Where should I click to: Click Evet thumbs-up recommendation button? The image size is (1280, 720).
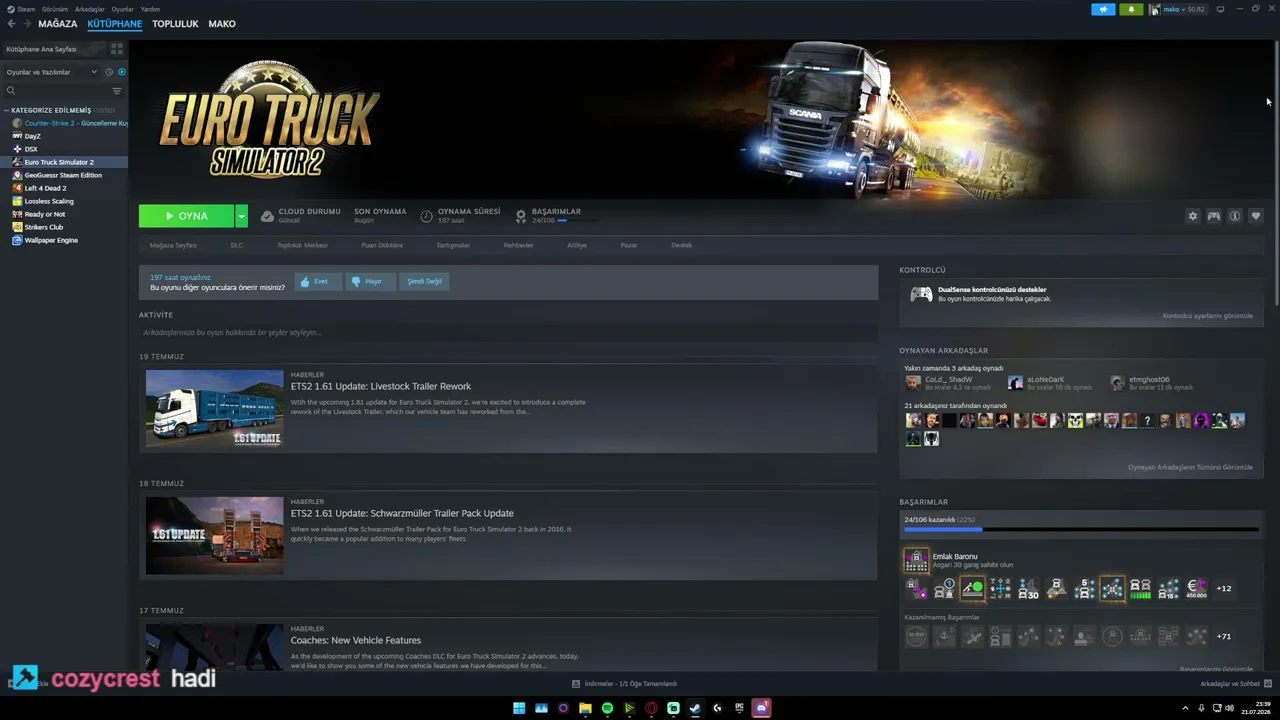(x=318, y=281)
